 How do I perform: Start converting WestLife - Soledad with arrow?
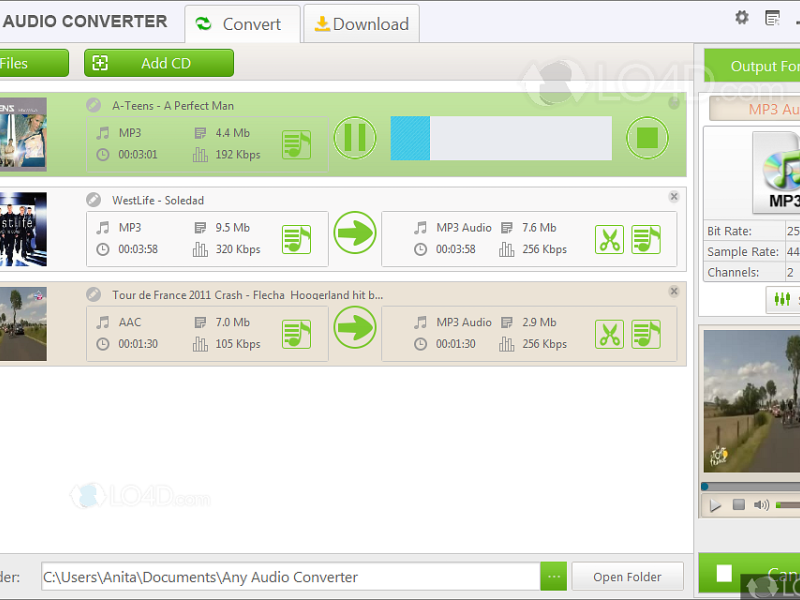click(355, 233)
